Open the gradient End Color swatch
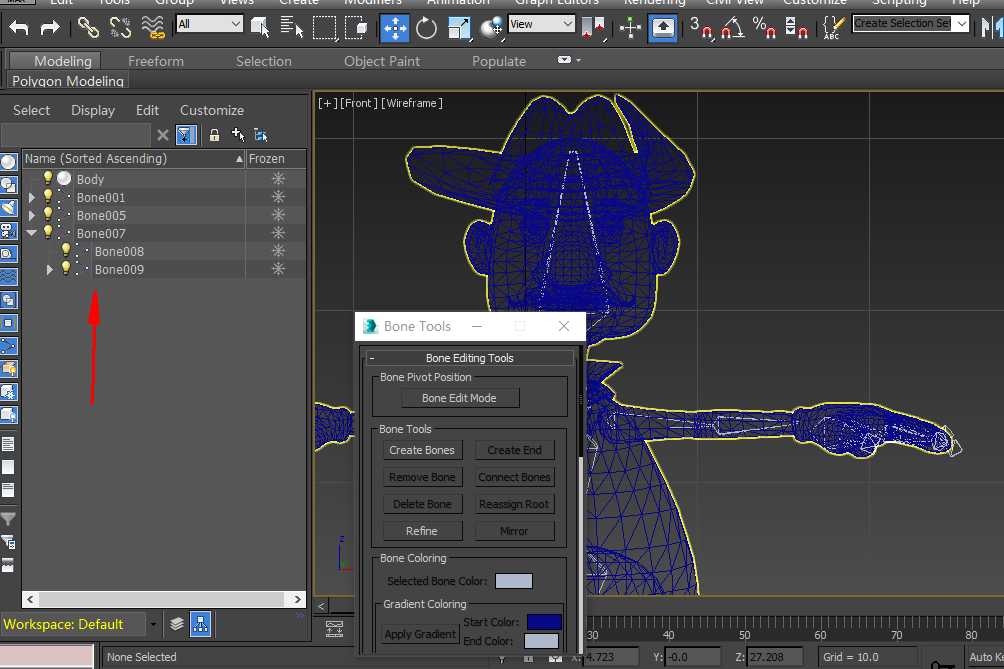Viewport: 1004px width, 669px height. pyautogui.click(x=541, y=641)
